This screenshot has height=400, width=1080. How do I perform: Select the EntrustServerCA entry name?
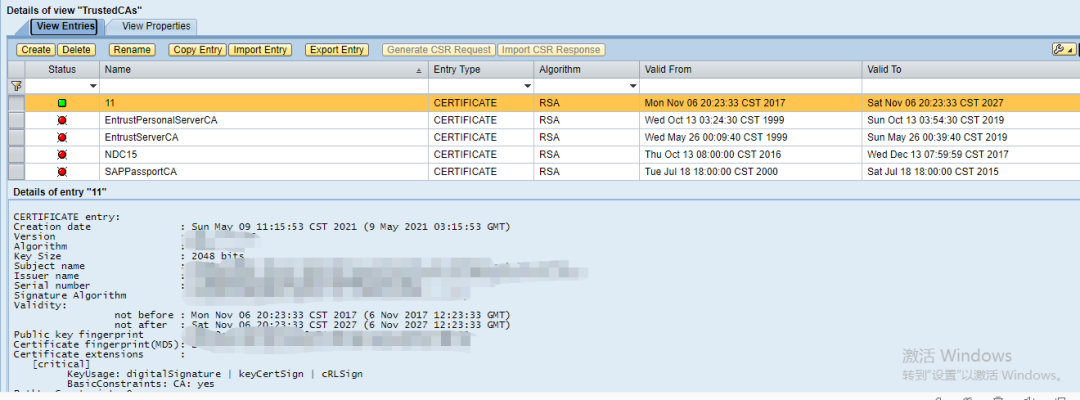tap(143, 138)
